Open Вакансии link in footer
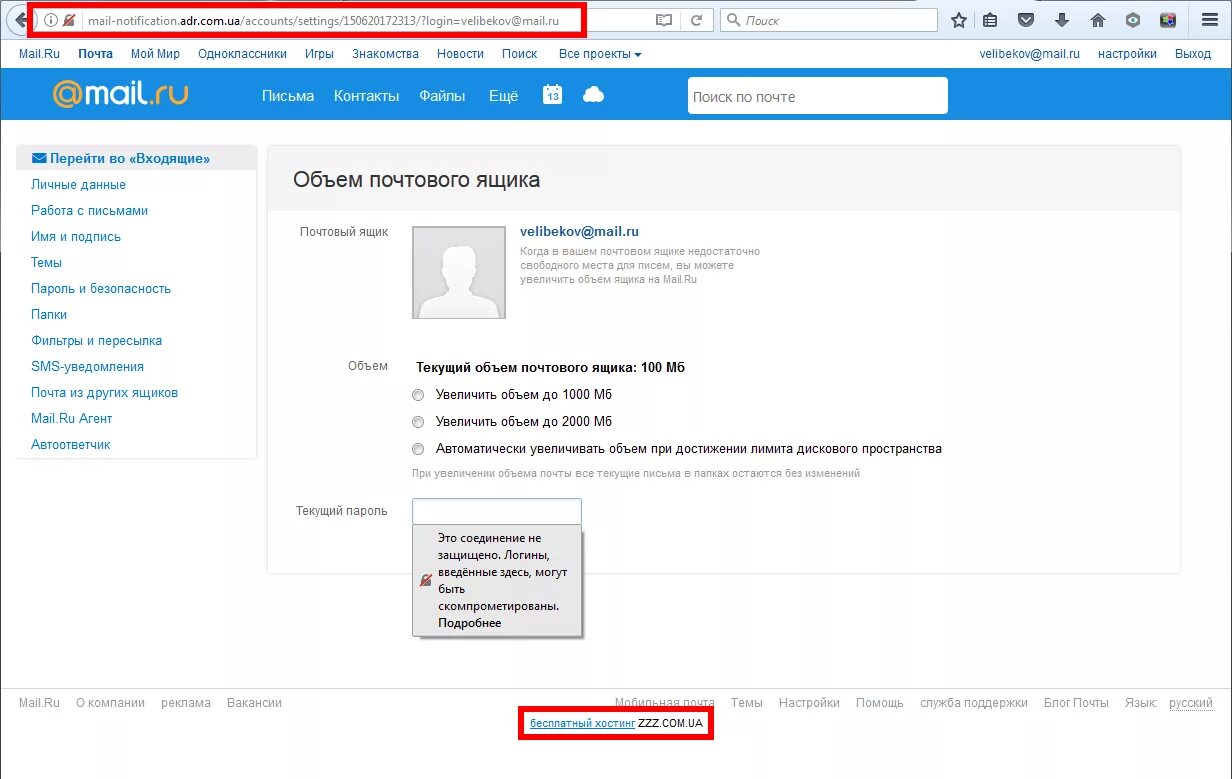 click(254, 703)
